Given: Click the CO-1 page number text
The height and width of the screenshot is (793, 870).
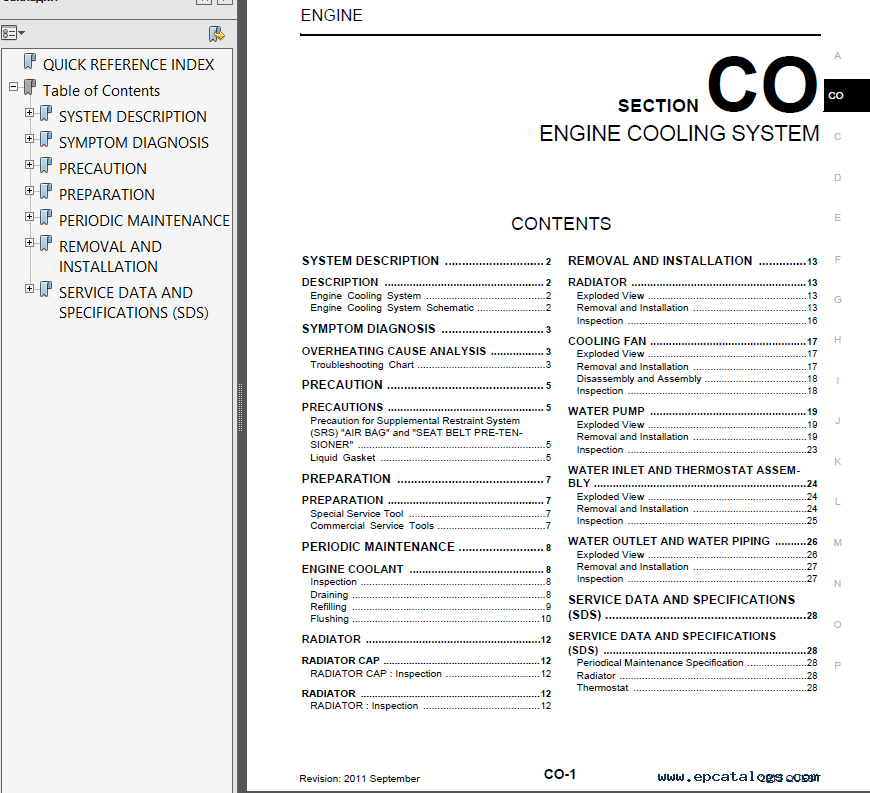Looking at the screenshot, I should pyautogui.click(x=560, y=774).
